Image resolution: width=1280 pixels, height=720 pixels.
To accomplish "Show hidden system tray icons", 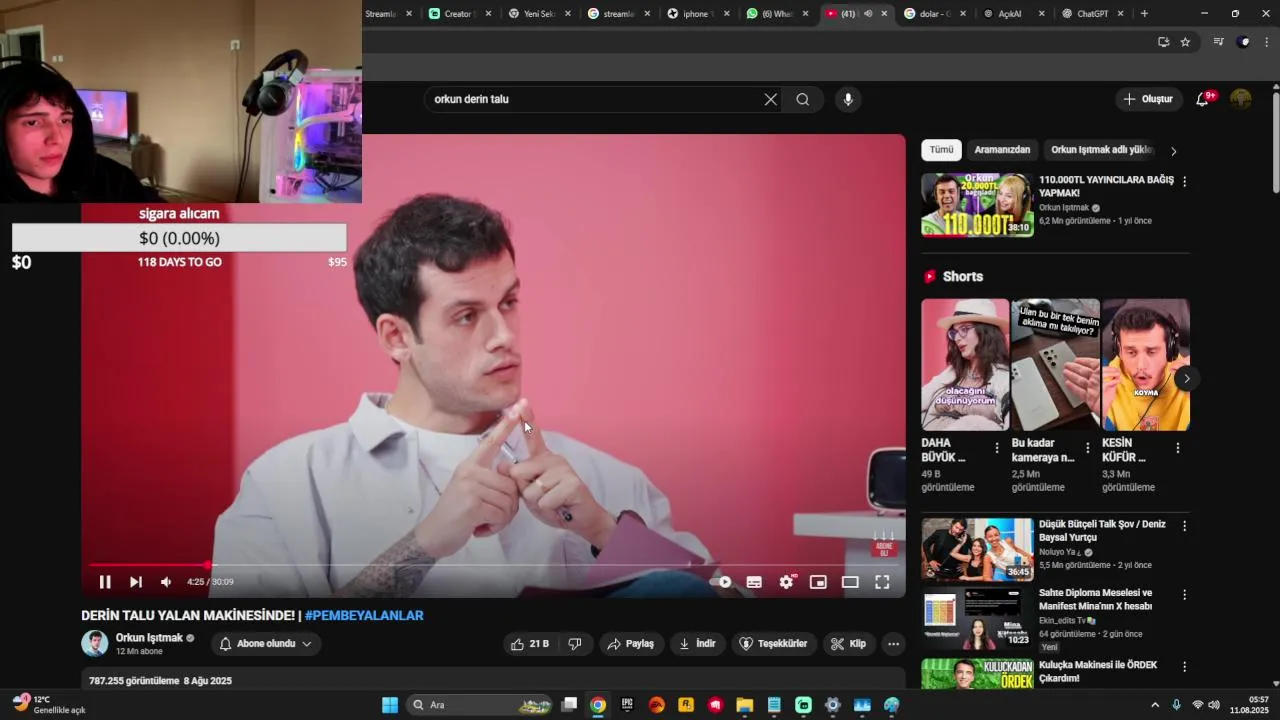I will [1155, 705].
